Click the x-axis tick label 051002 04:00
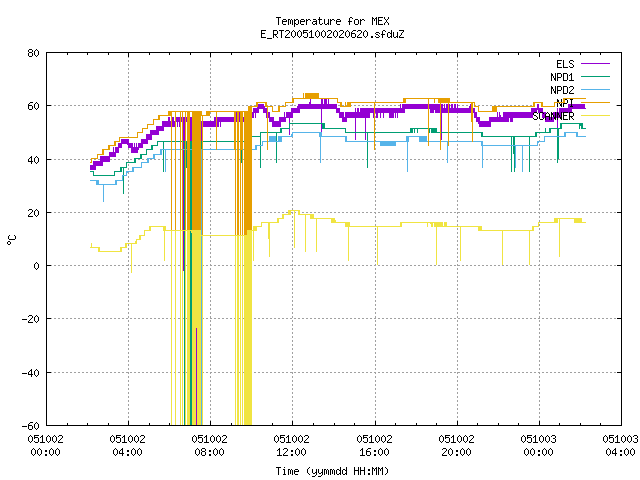 point(127,445)
